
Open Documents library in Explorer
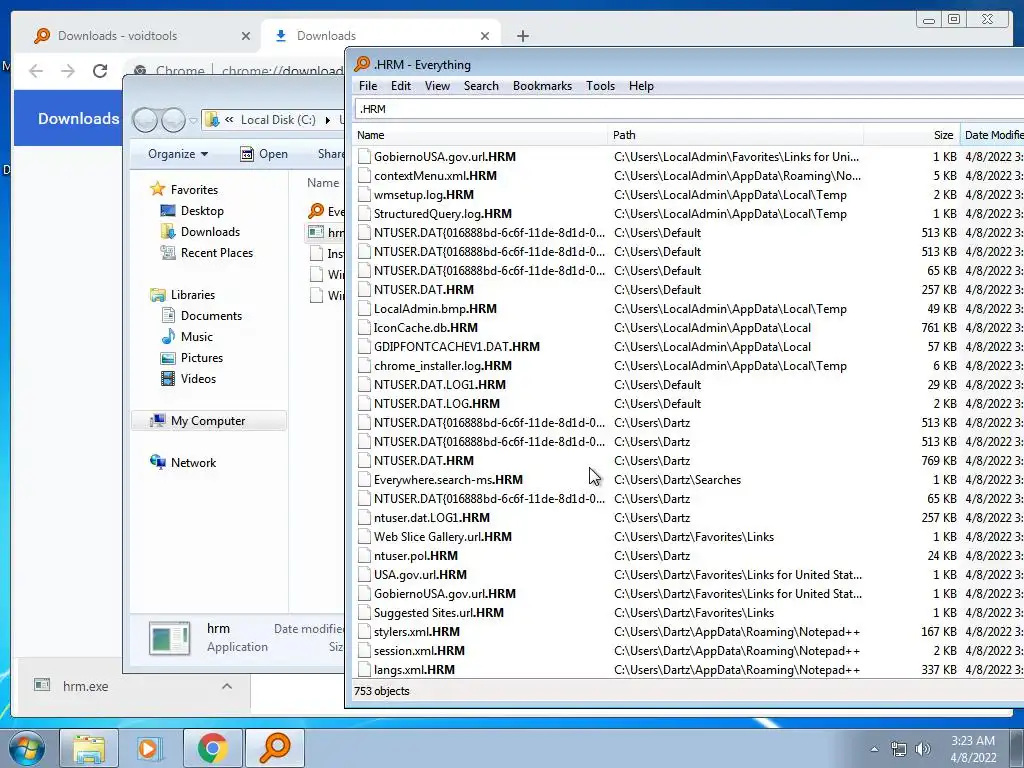pos(211,316)
